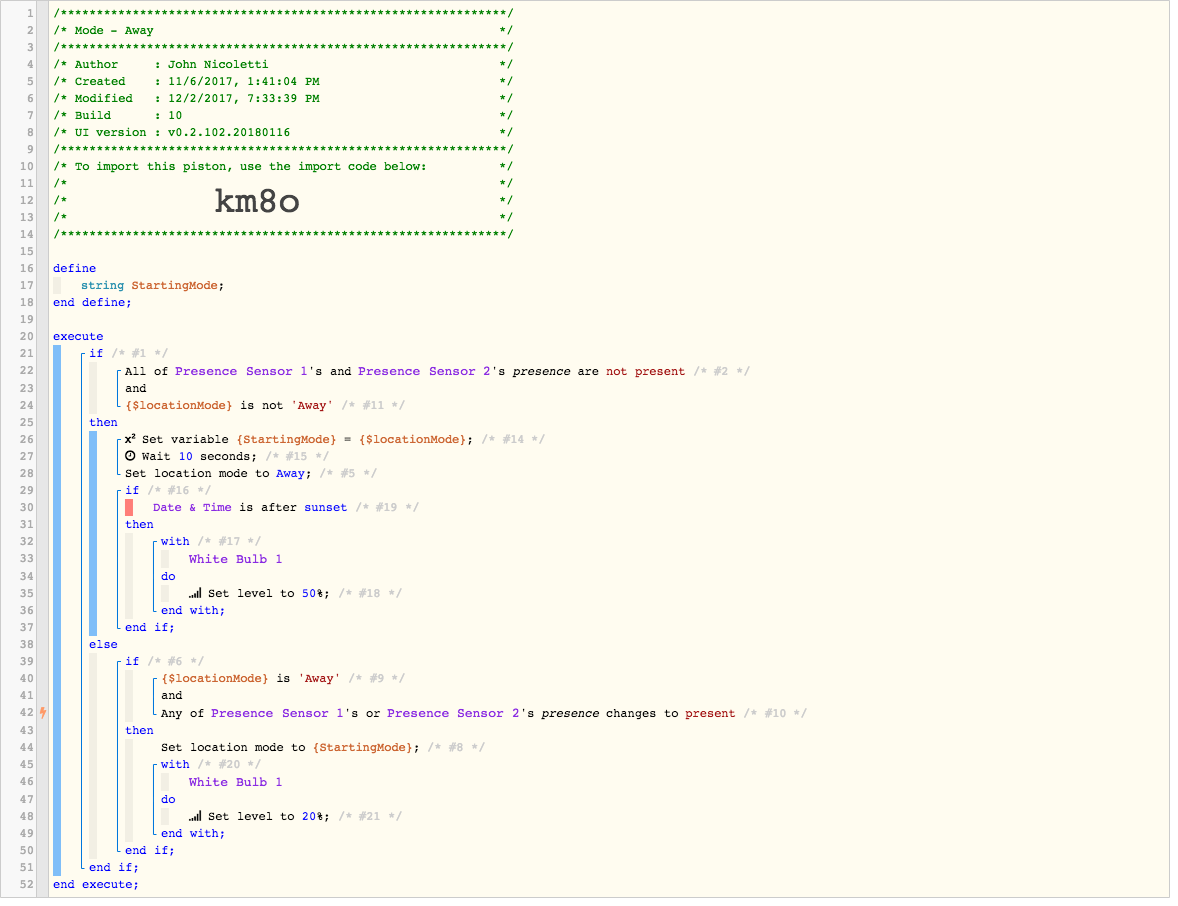Click 'present' in condition #10

pos(710,713)
